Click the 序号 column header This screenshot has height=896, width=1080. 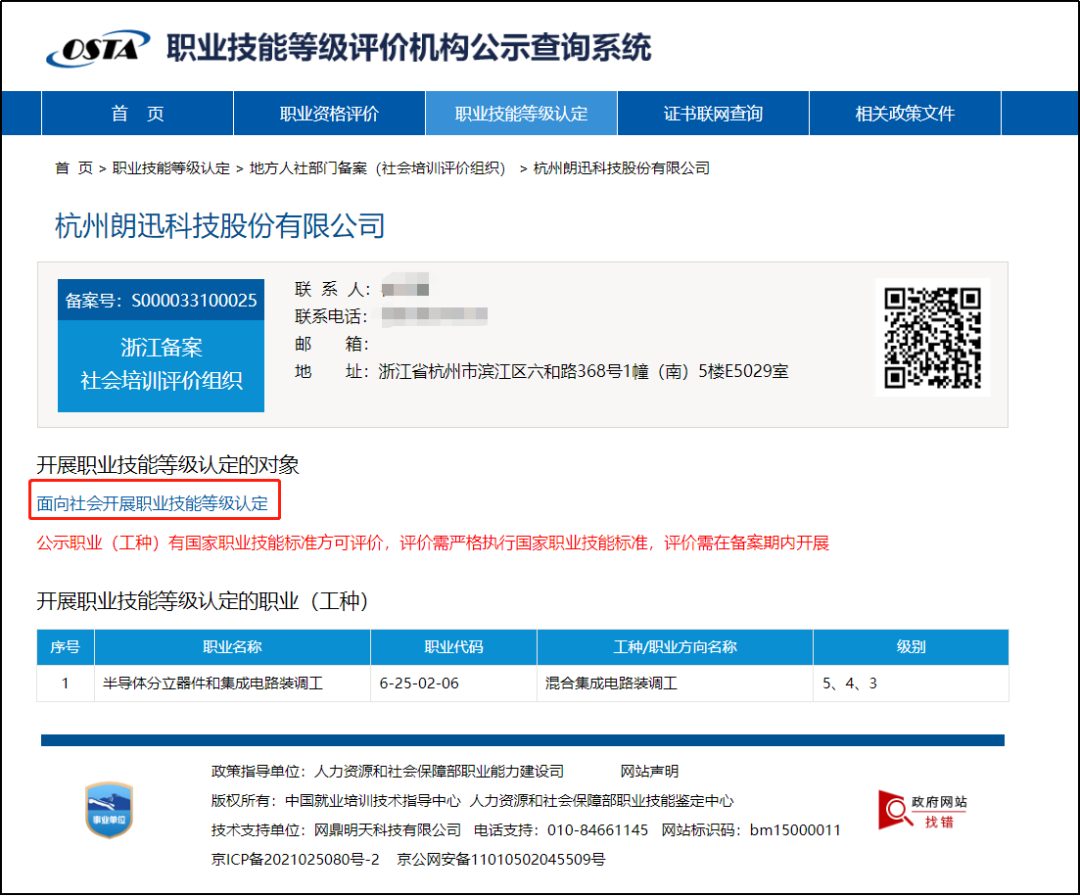click(65, 647)
